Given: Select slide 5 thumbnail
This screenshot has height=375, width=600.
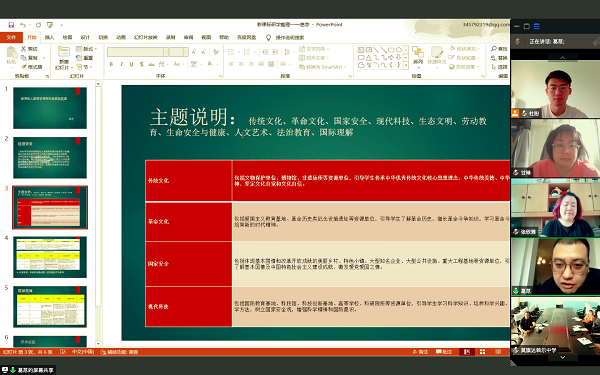Looking at the screenshot, I should click(x=50, y=307).
